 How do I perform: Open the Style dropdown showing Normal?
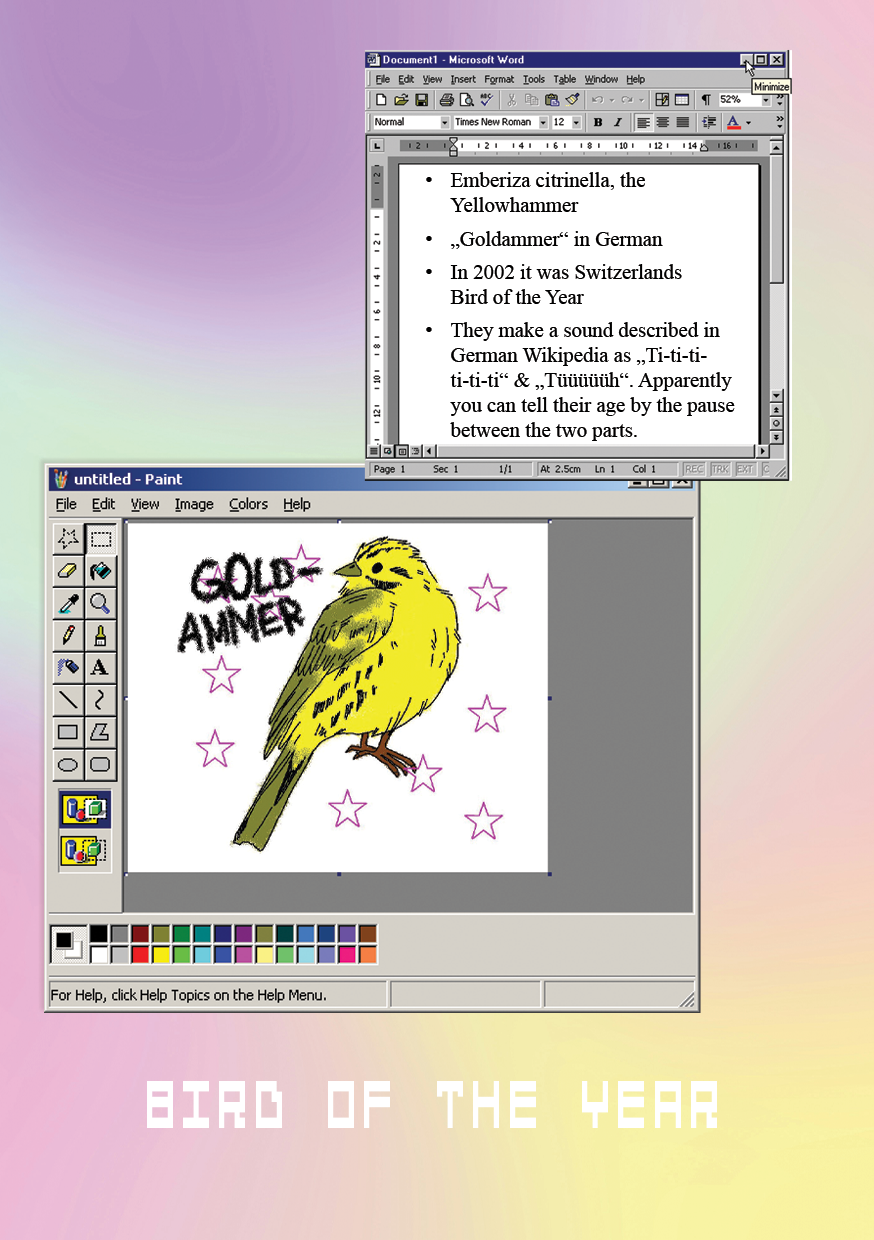pos(445,122)
